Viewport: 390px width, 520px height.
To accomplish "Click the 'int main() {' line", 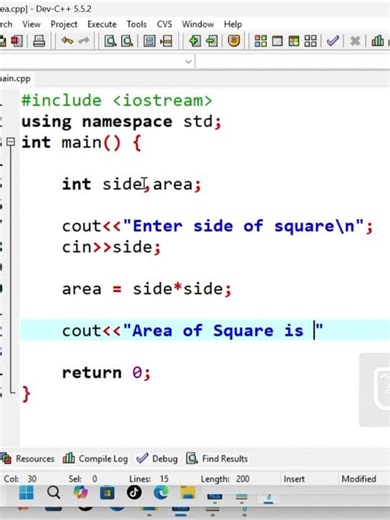I will pos(81,143).
